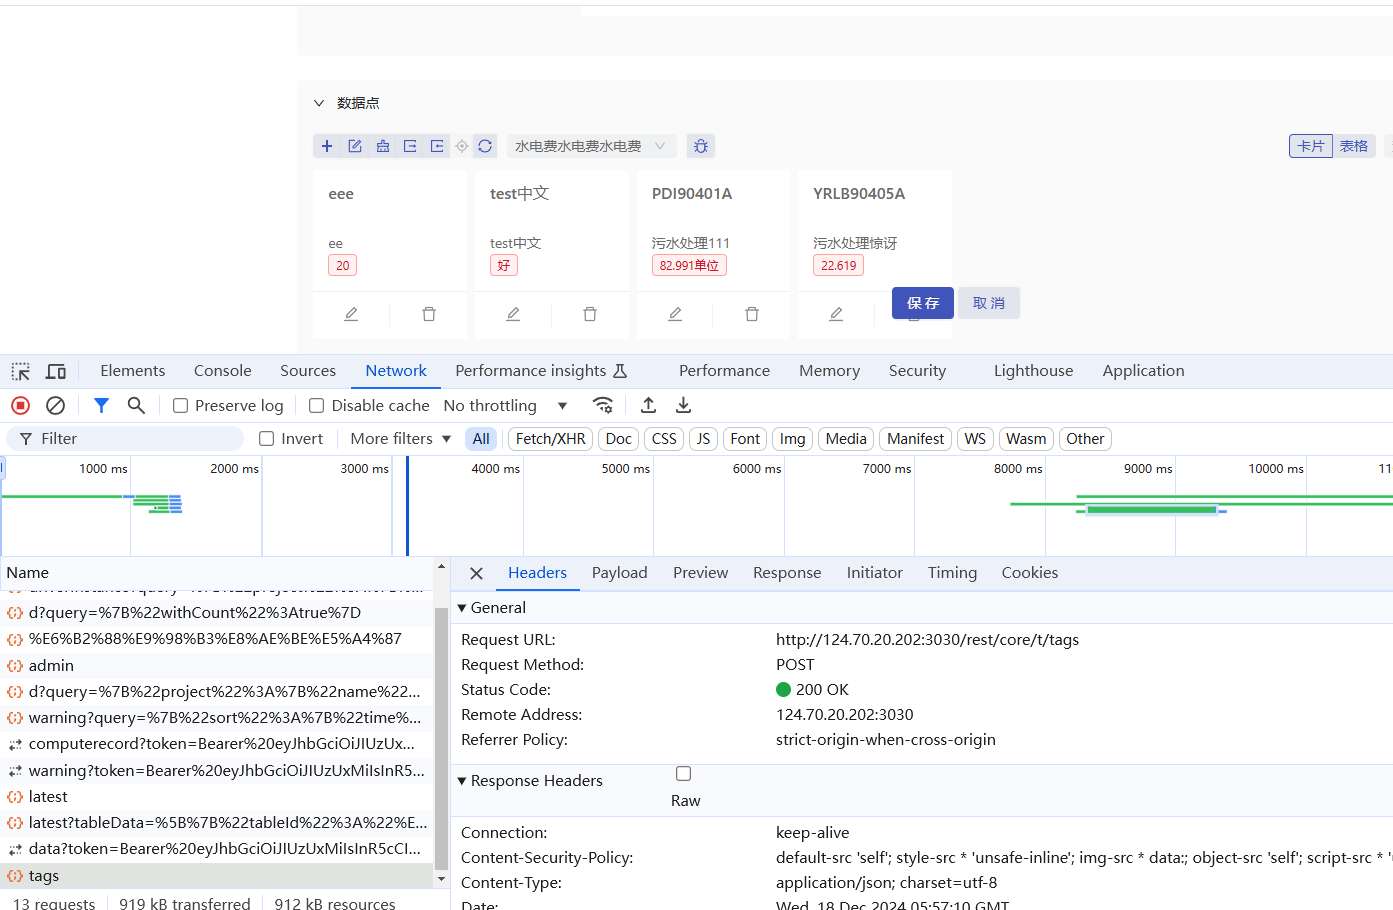The height and width of the screenshot is (910, 1393).
Task: Click the refresh data points icon
Action: pos(485,146)
